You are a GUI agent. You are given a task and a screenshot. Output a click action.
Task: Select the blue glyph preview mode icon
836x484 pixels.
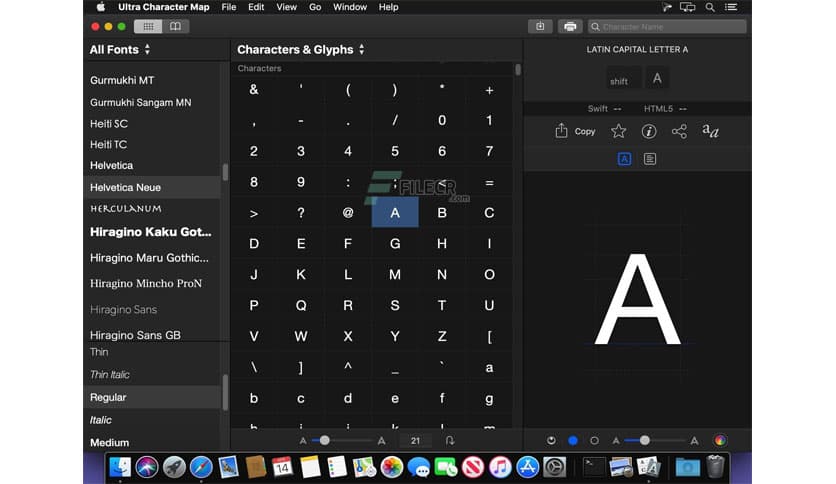pyautogui.click(x=624, y=159)
